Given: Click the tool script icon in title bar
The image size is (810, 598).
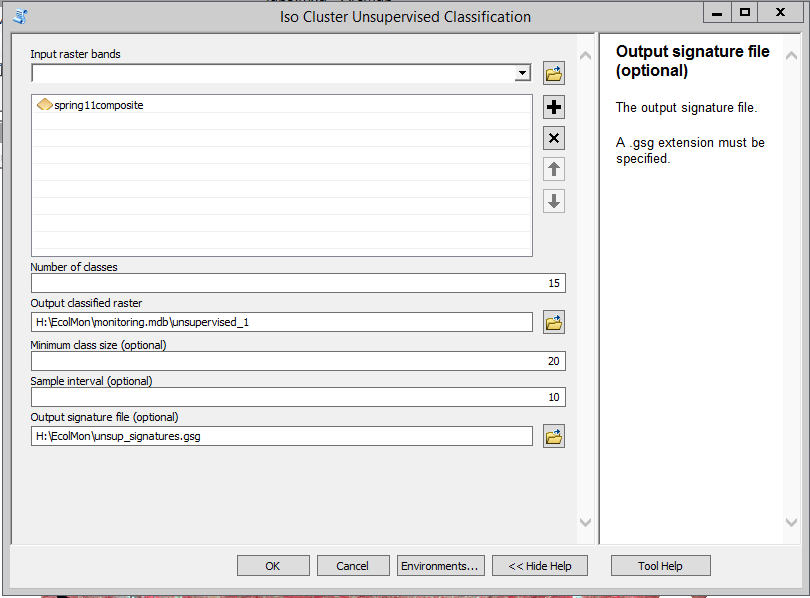Looking at the screenshot, I should [20, 17].
